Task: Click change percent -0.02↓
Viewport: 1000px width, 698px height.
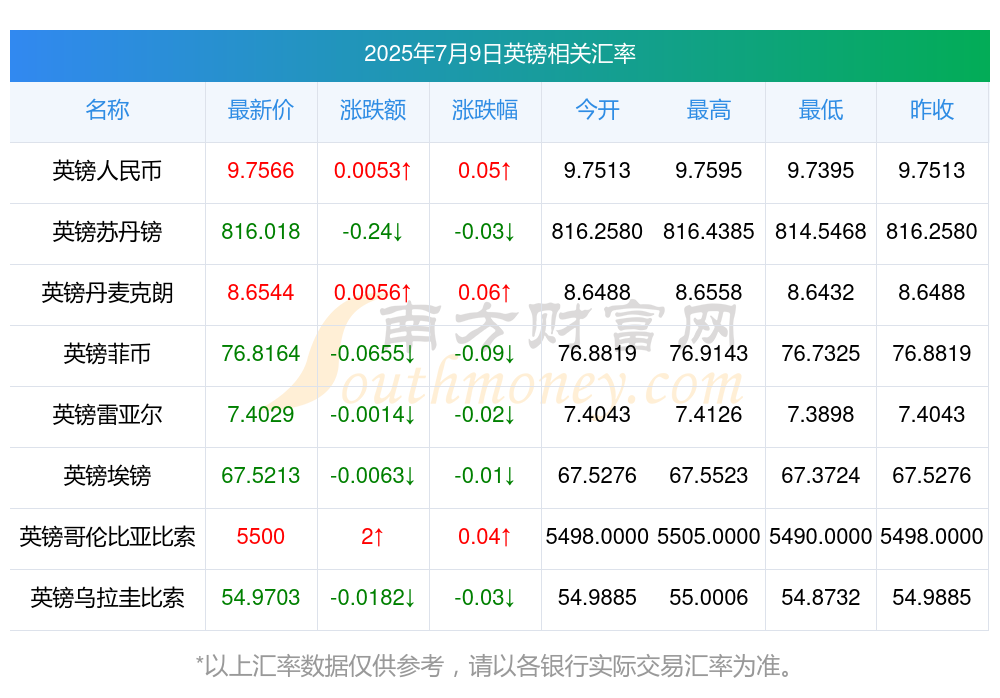Action: click(485, 415)
